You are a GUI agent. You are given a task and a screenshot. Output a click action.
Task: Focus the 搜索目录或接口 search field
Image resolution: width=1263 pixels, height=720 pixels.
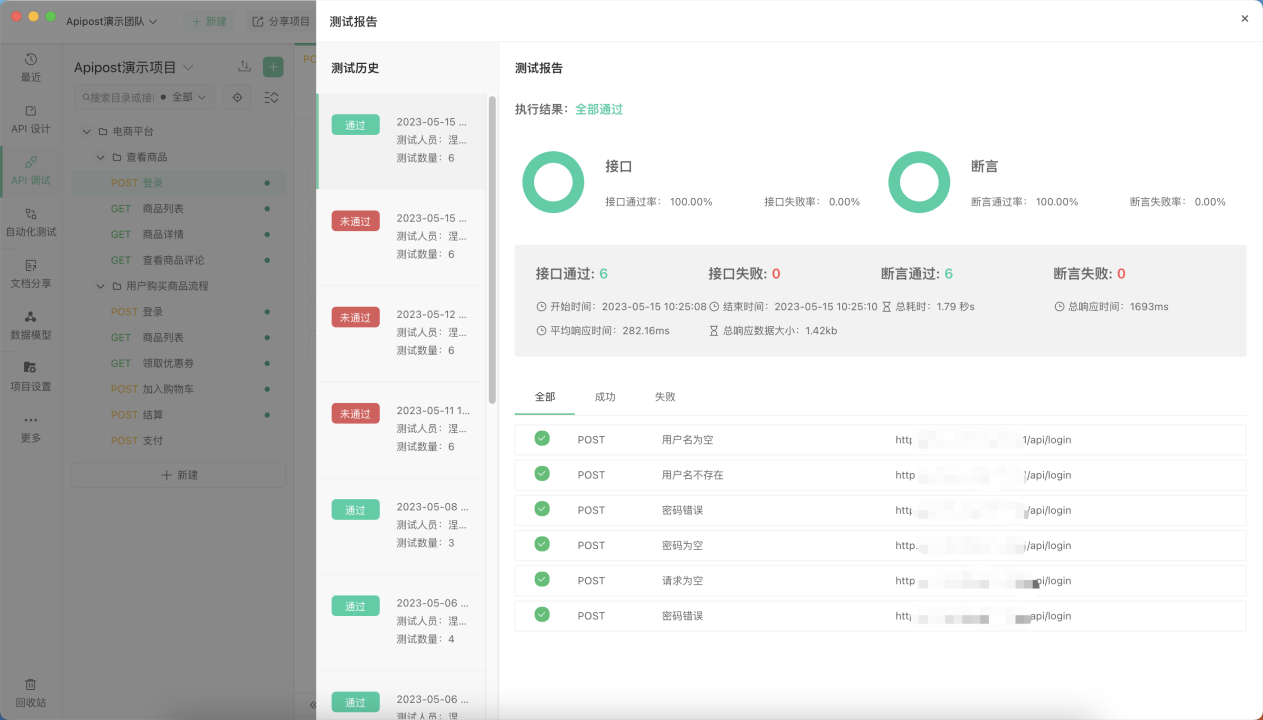click(x=118, y=97)
